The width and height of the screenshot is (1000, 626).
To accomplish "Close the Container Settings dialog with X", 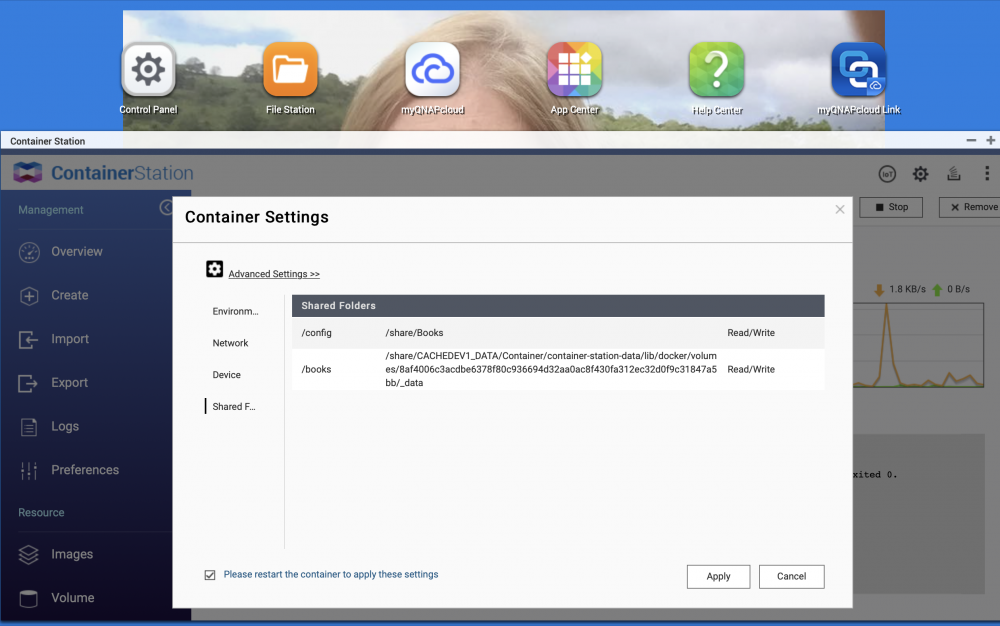I will [x=840, y=210].
